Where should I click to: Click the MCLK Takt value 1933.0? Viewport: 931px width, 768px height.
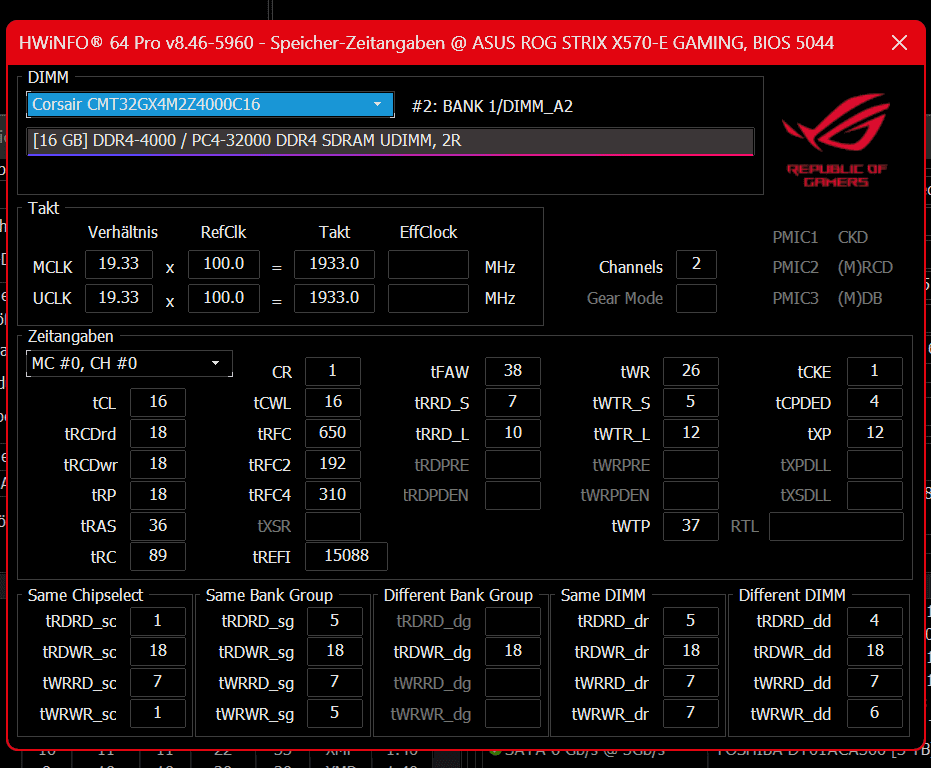[334, 264]
